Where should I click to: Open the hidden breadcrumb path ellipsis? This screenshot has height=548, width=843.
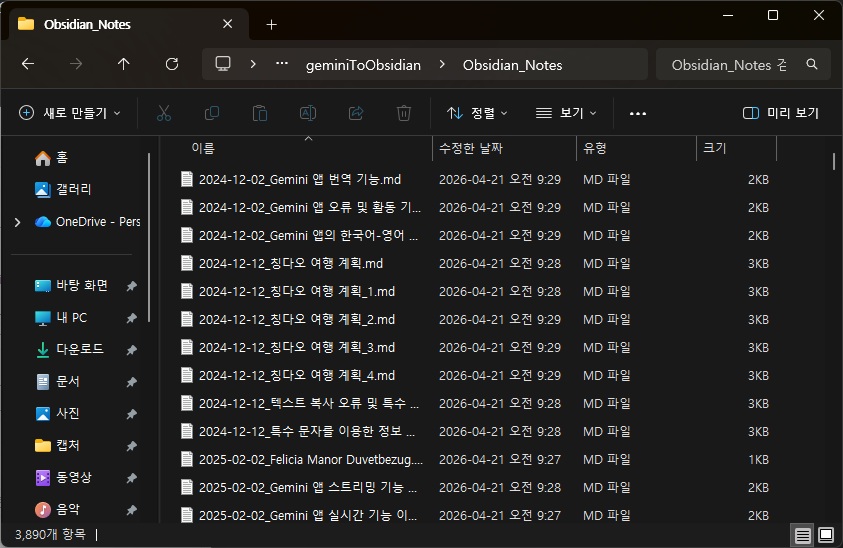(x=282, y=64)
